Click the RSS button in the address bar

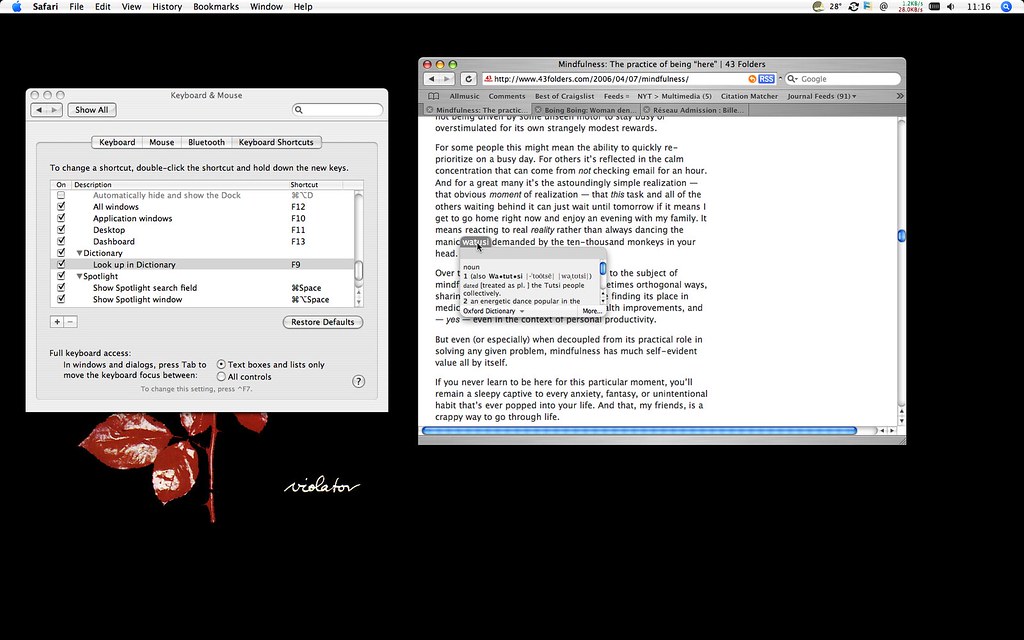767,79
